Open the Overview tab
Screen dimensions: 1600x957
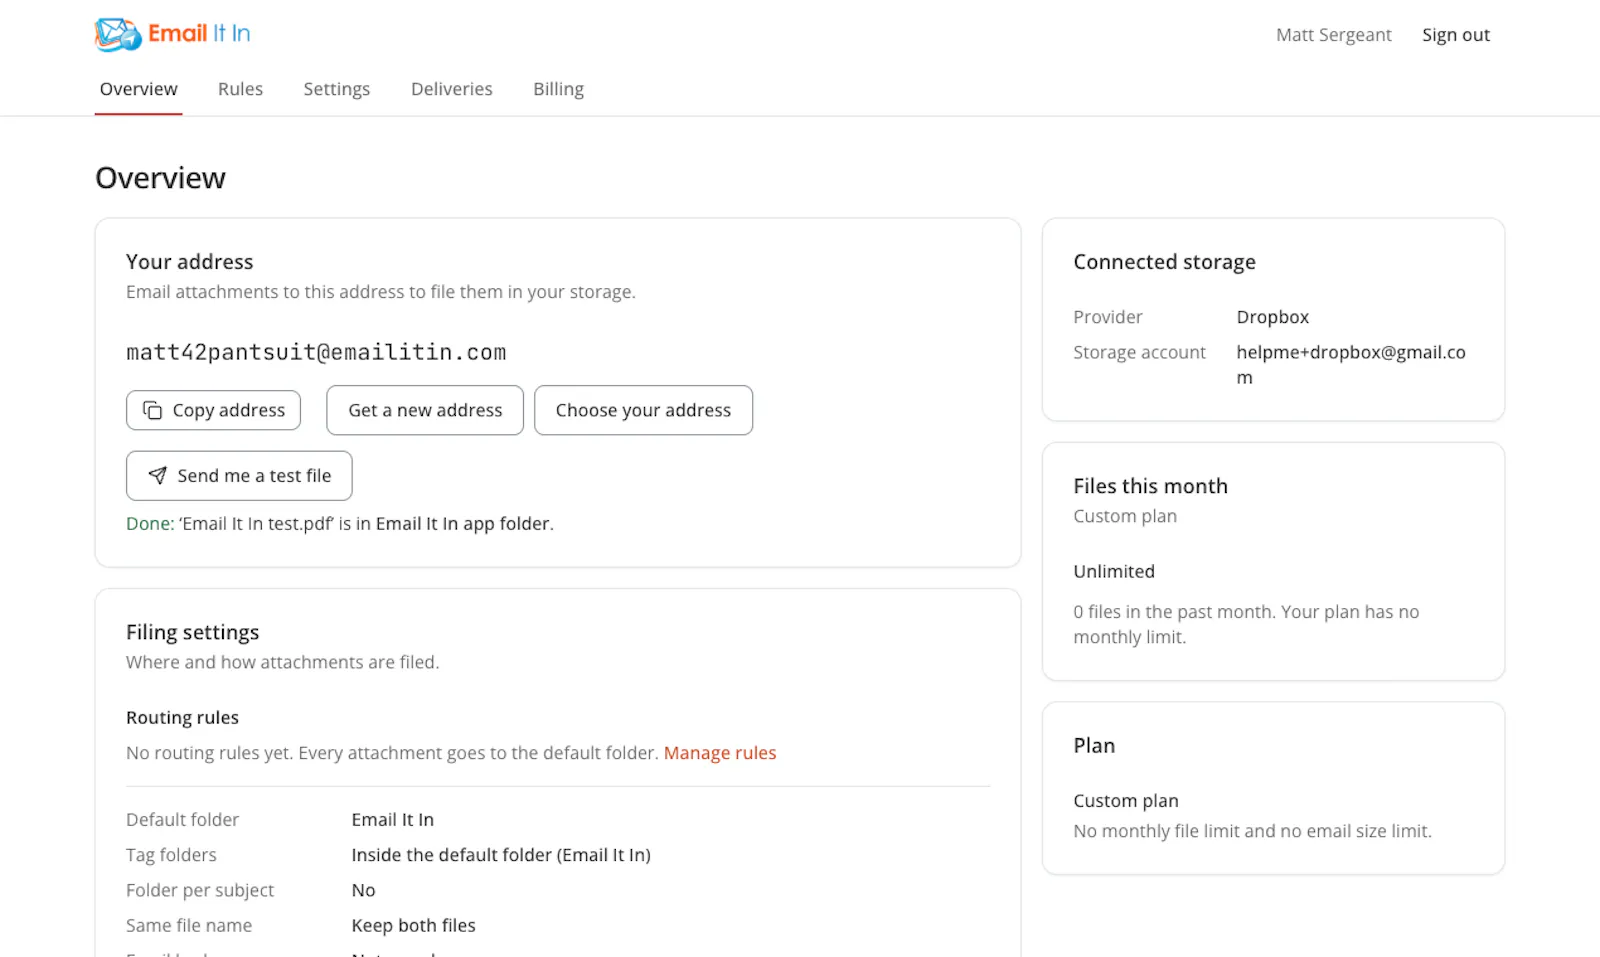138,89
